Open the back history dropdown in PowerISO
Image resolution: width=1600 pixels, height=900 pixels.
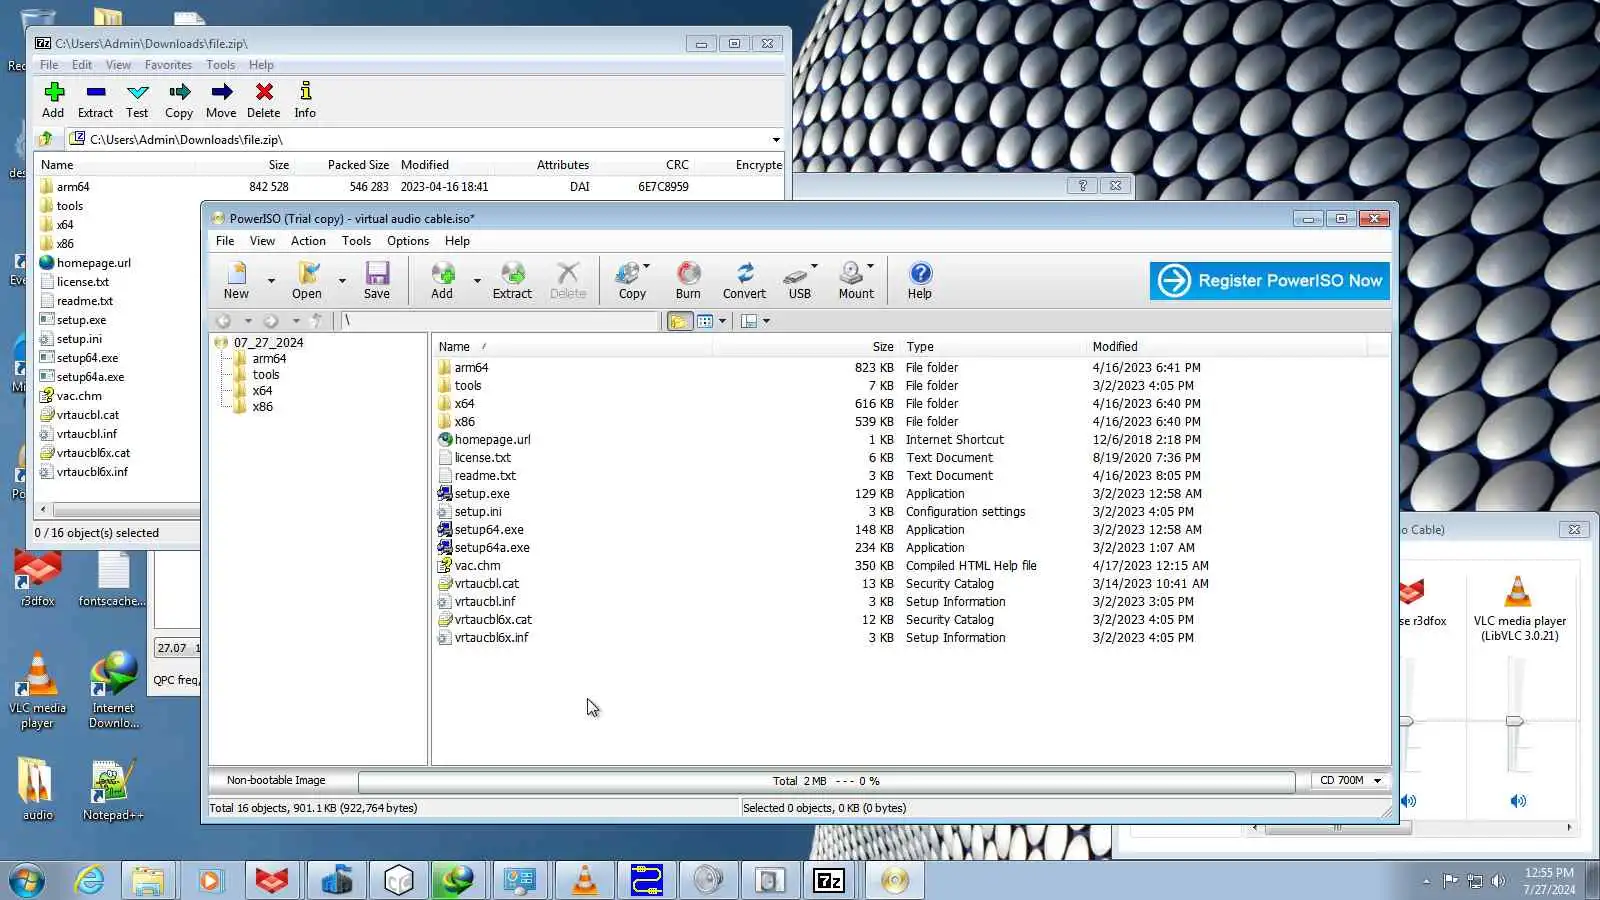pyautogui.click(x=248, y=321)
